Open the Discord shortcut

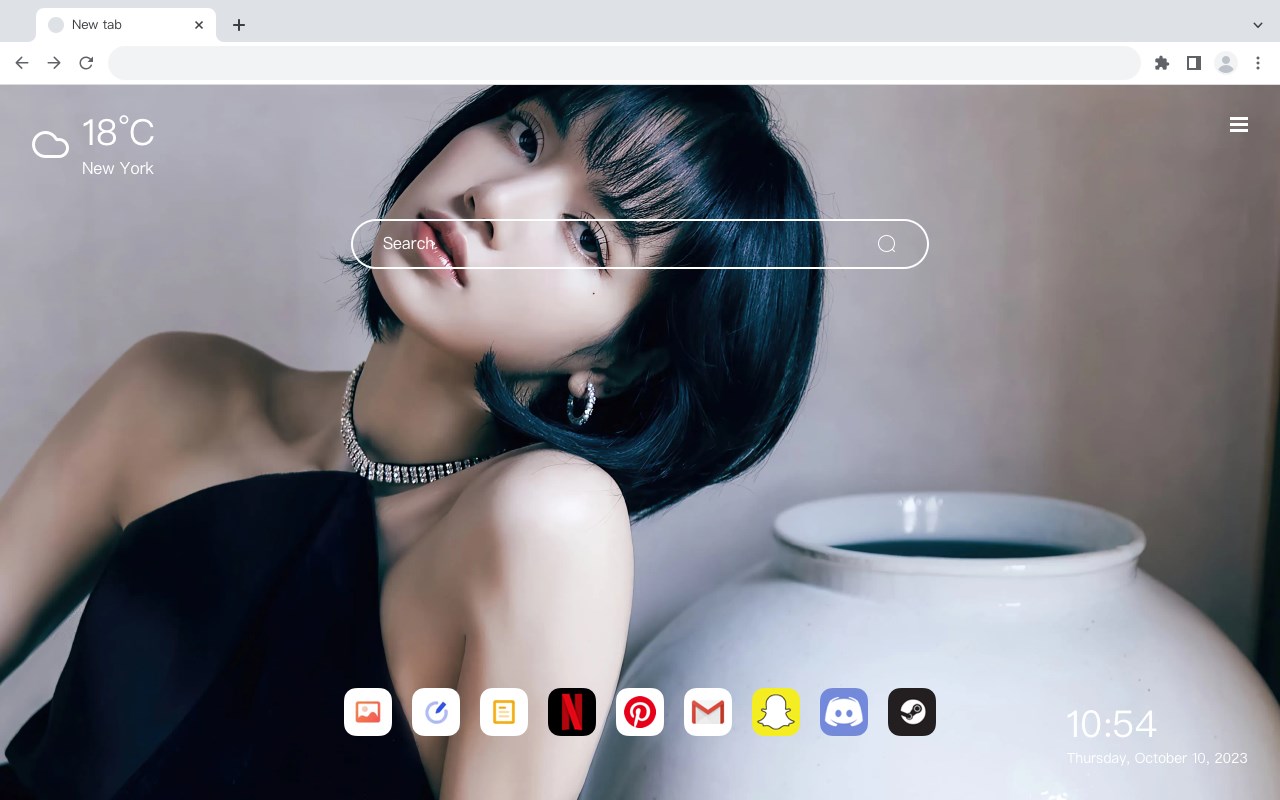(x=844, y=712)
